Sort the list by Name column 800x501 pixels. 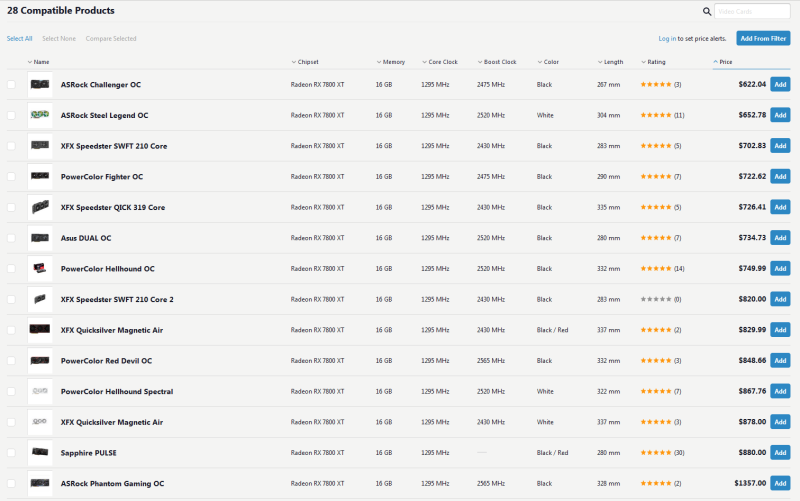click(39, 62)
